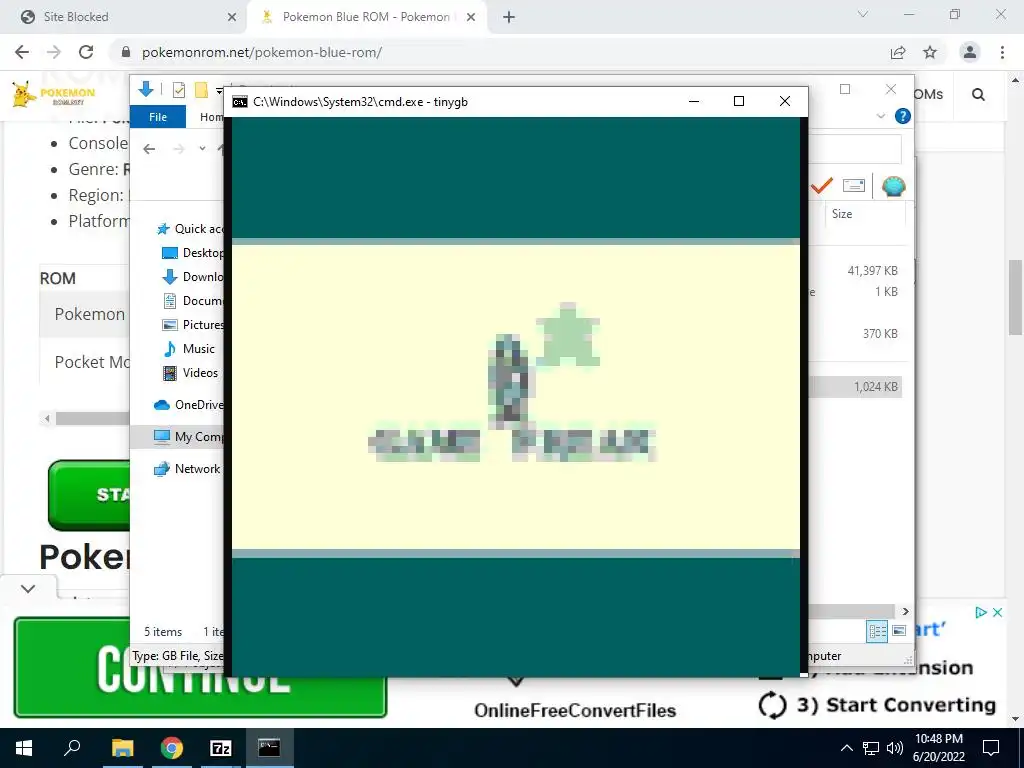Select Downloads in Explorer navigation pane

click(193, 277)
